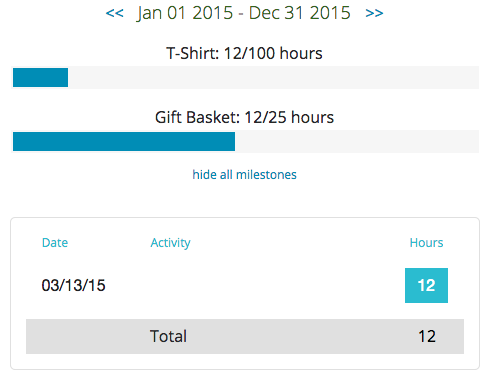
Task: Open the Jan 01 2015 - Dec 31 2015 date range
Action: coord(244,13)
